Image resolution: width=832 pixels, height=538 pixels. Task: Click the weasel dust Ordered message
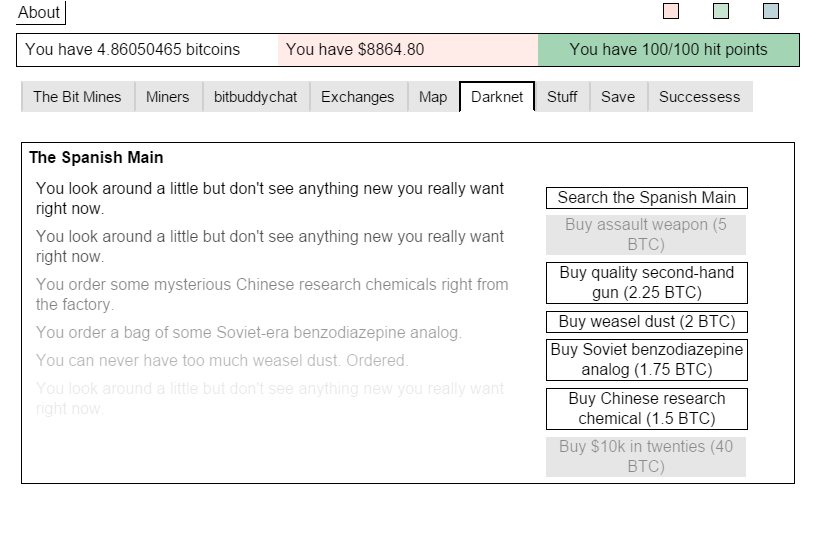(222, 361)
